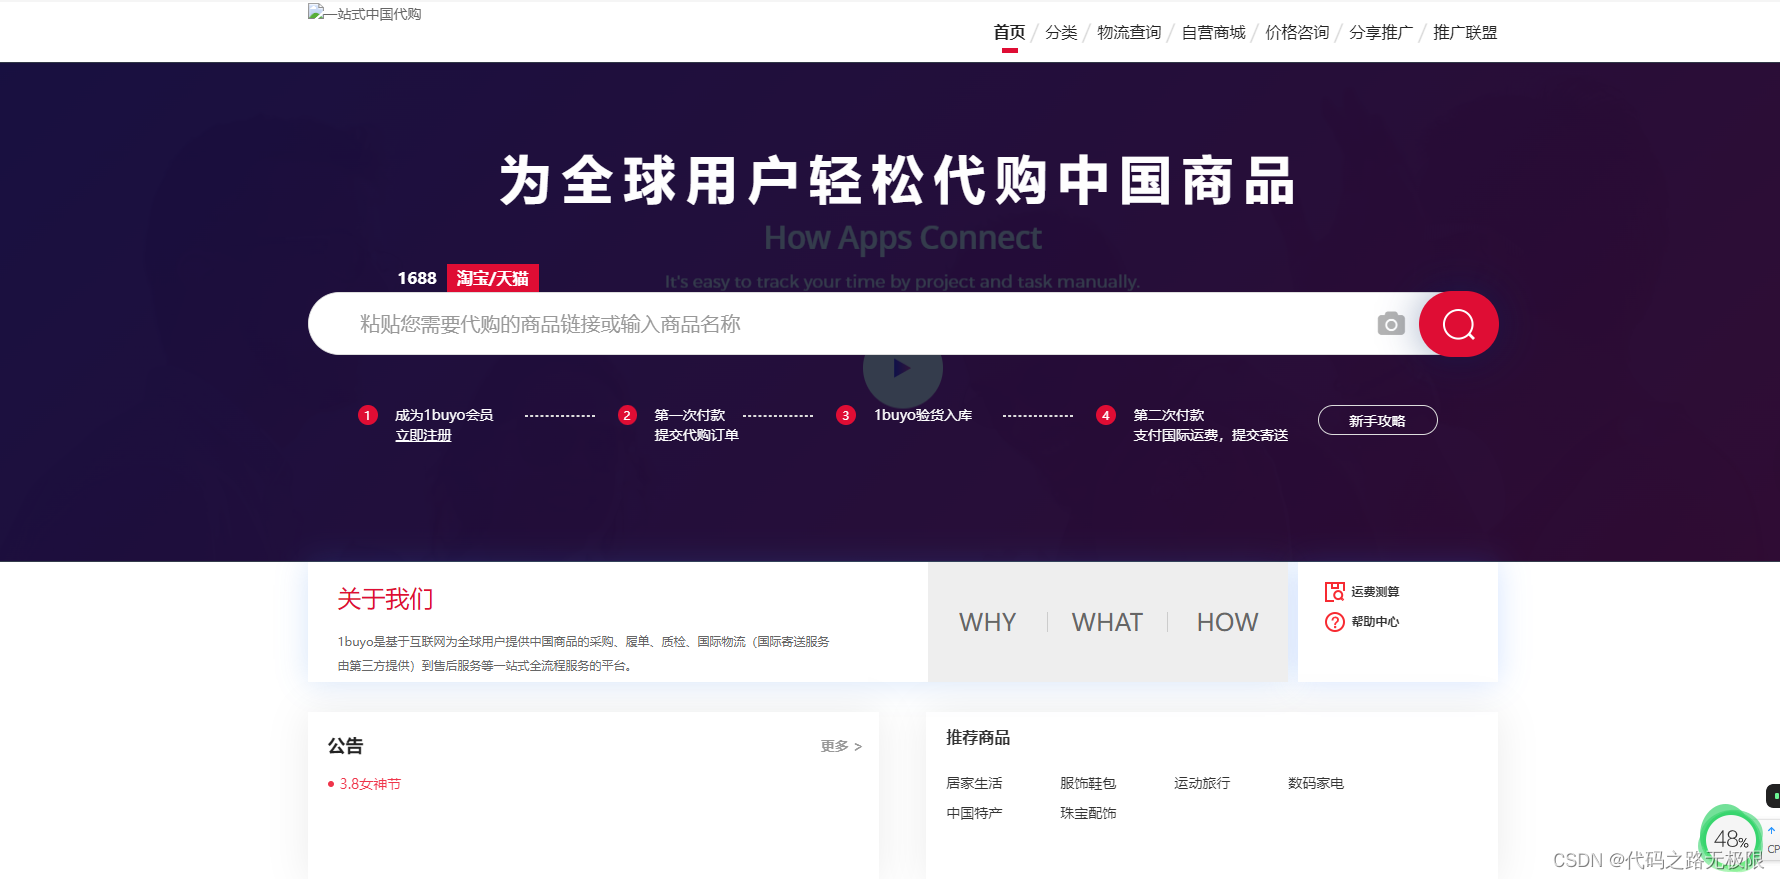Go to 首页 in navigation

(x=1009, y=33)
